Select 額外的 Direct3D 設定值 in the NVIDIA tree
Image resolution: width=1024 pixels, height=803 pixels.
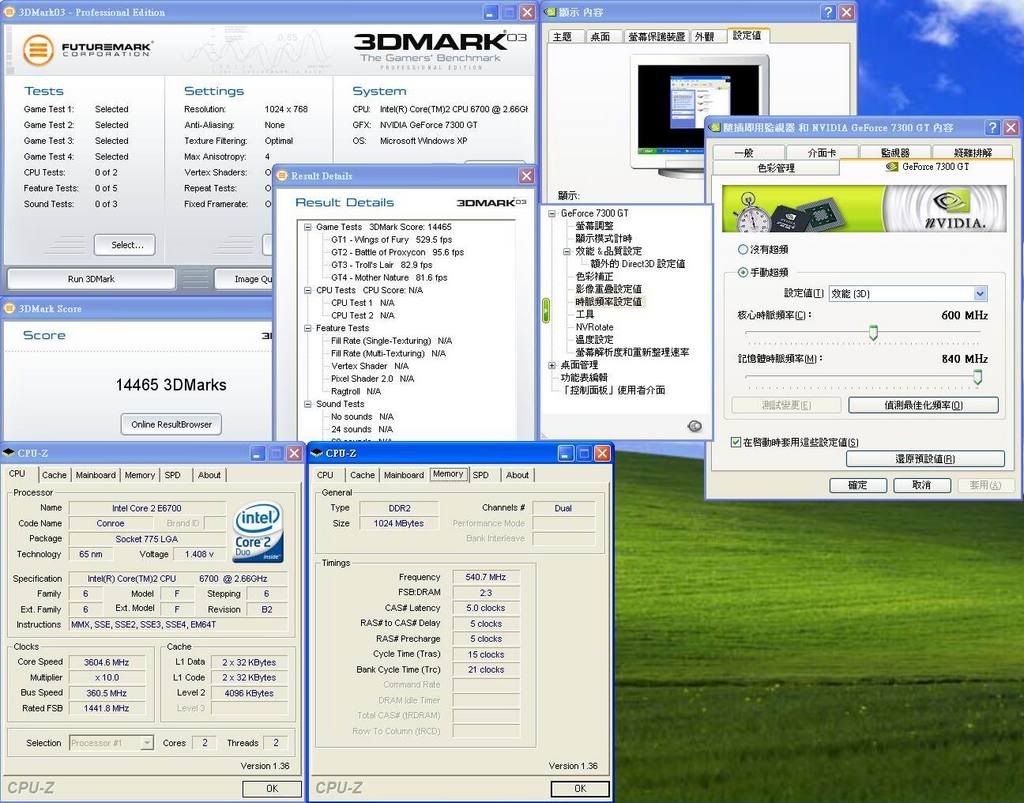pos(637,264)
